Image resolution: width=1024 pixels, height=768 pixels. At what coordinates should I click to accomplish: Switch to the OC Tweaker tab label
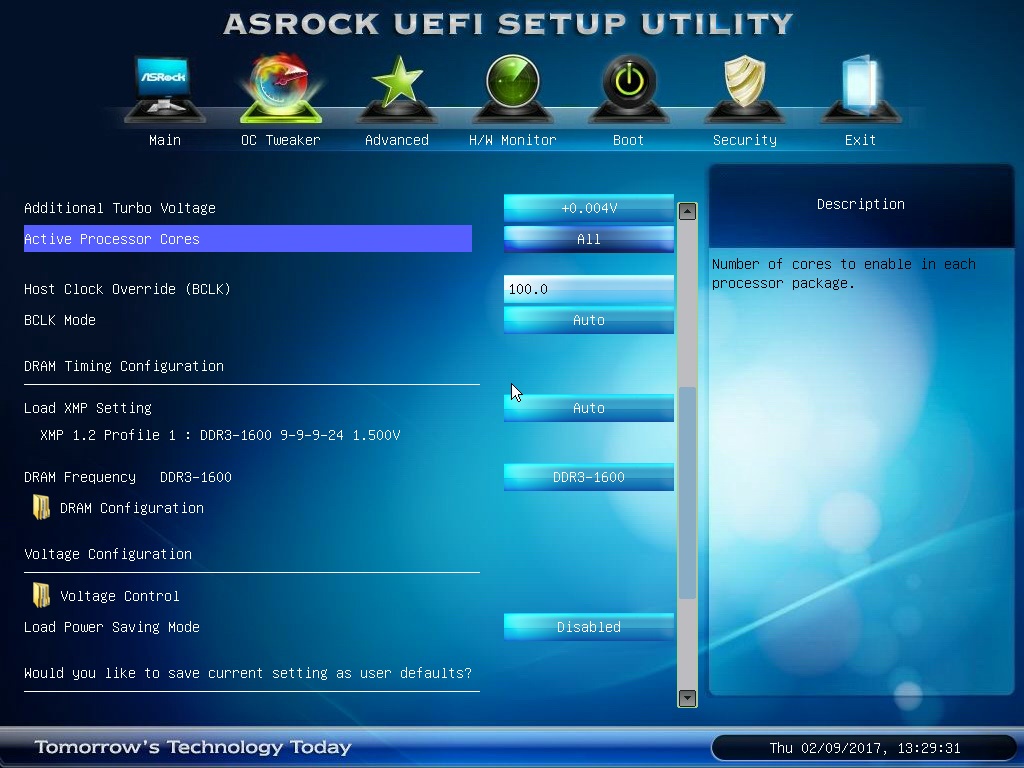point(281,140)
